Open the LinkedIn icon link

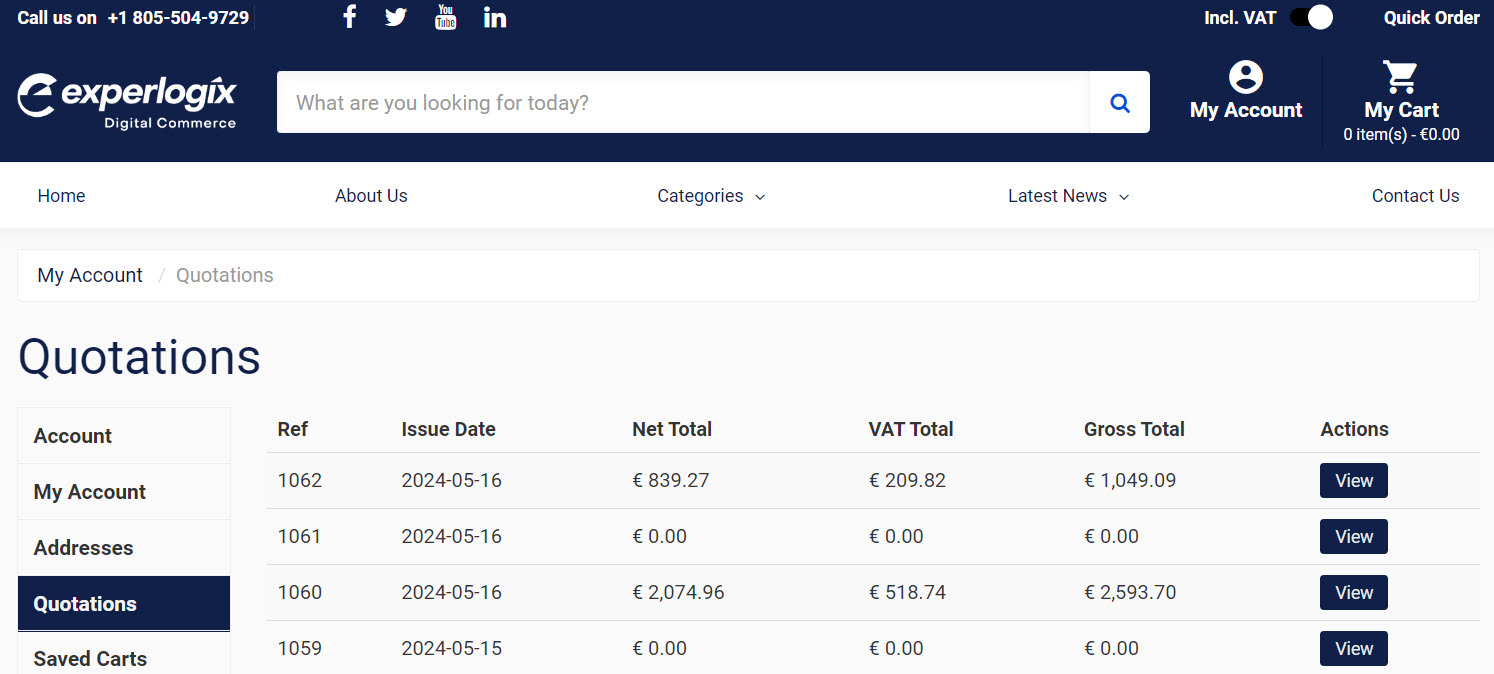point(495,17)
